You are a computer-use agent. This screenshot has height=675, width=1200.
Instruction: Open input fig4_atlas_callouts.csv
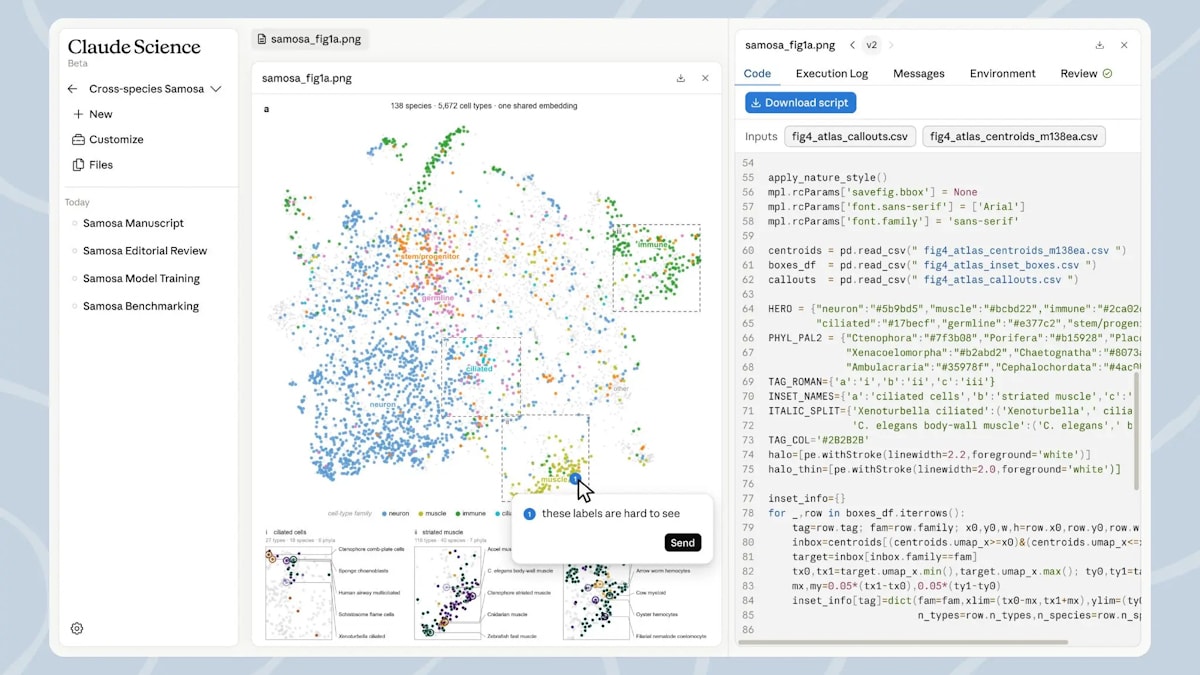coord(850,137)
